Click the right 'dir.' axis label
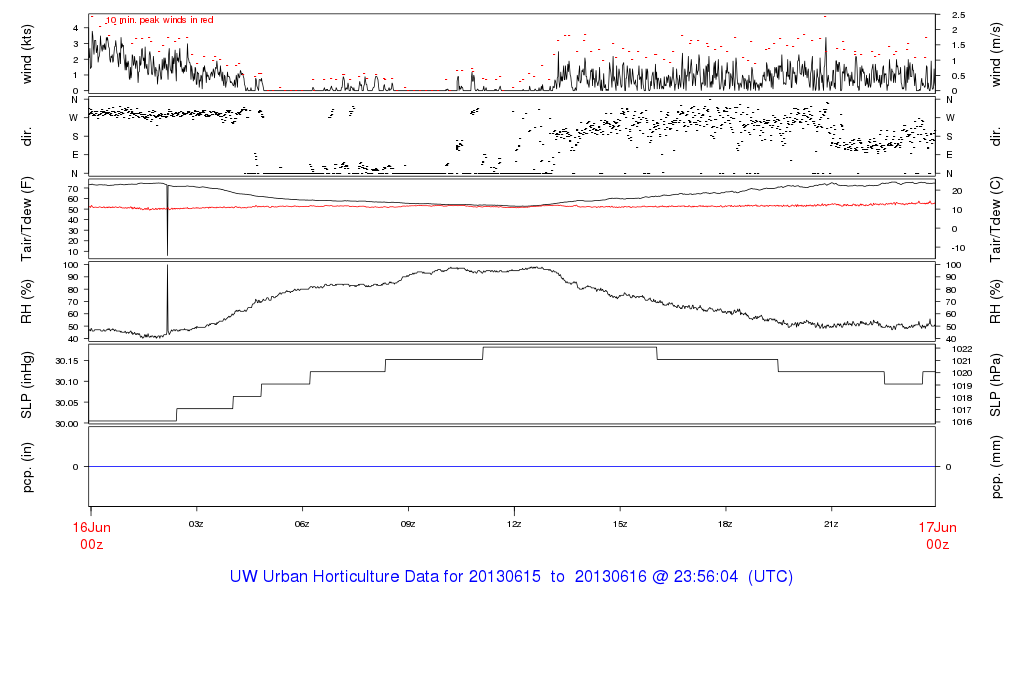This screenshot has height=700, width=1024. (x=995, y=137)
